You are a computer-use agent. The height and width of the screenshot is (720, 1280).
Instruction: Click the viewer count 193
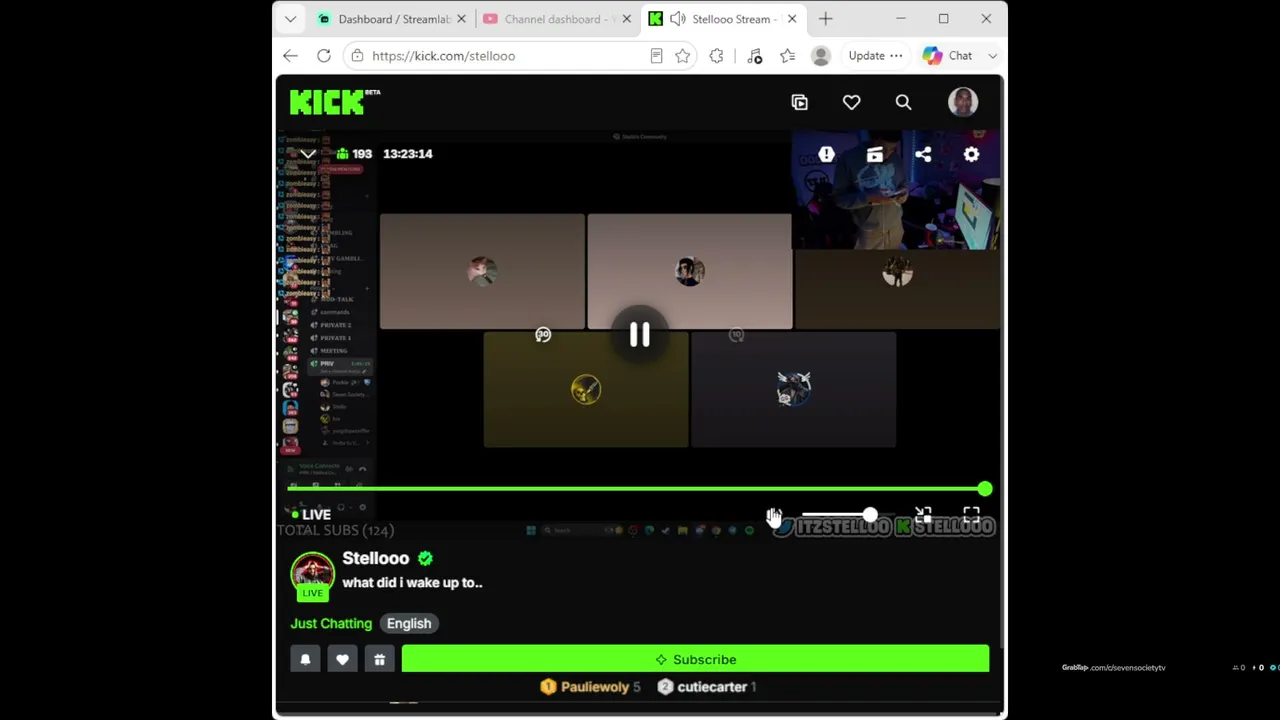(354, 154)
